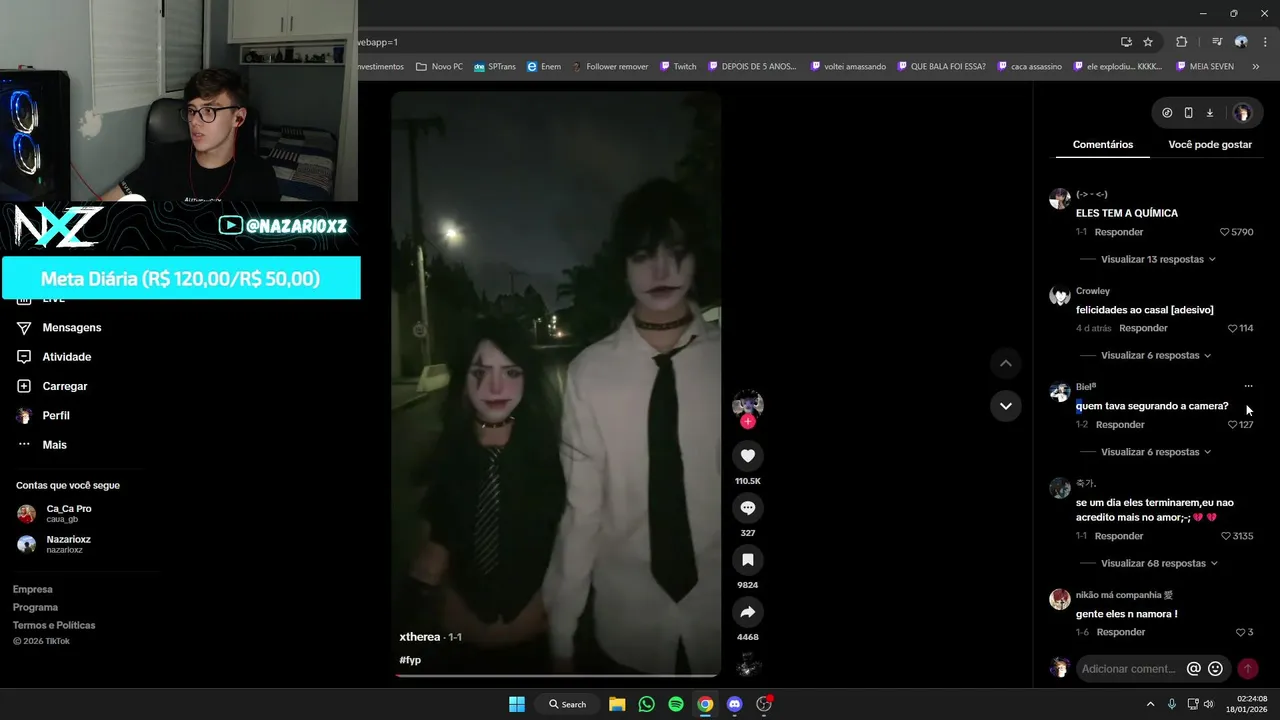Open the Empresa footer link

(x=33, y=589)
